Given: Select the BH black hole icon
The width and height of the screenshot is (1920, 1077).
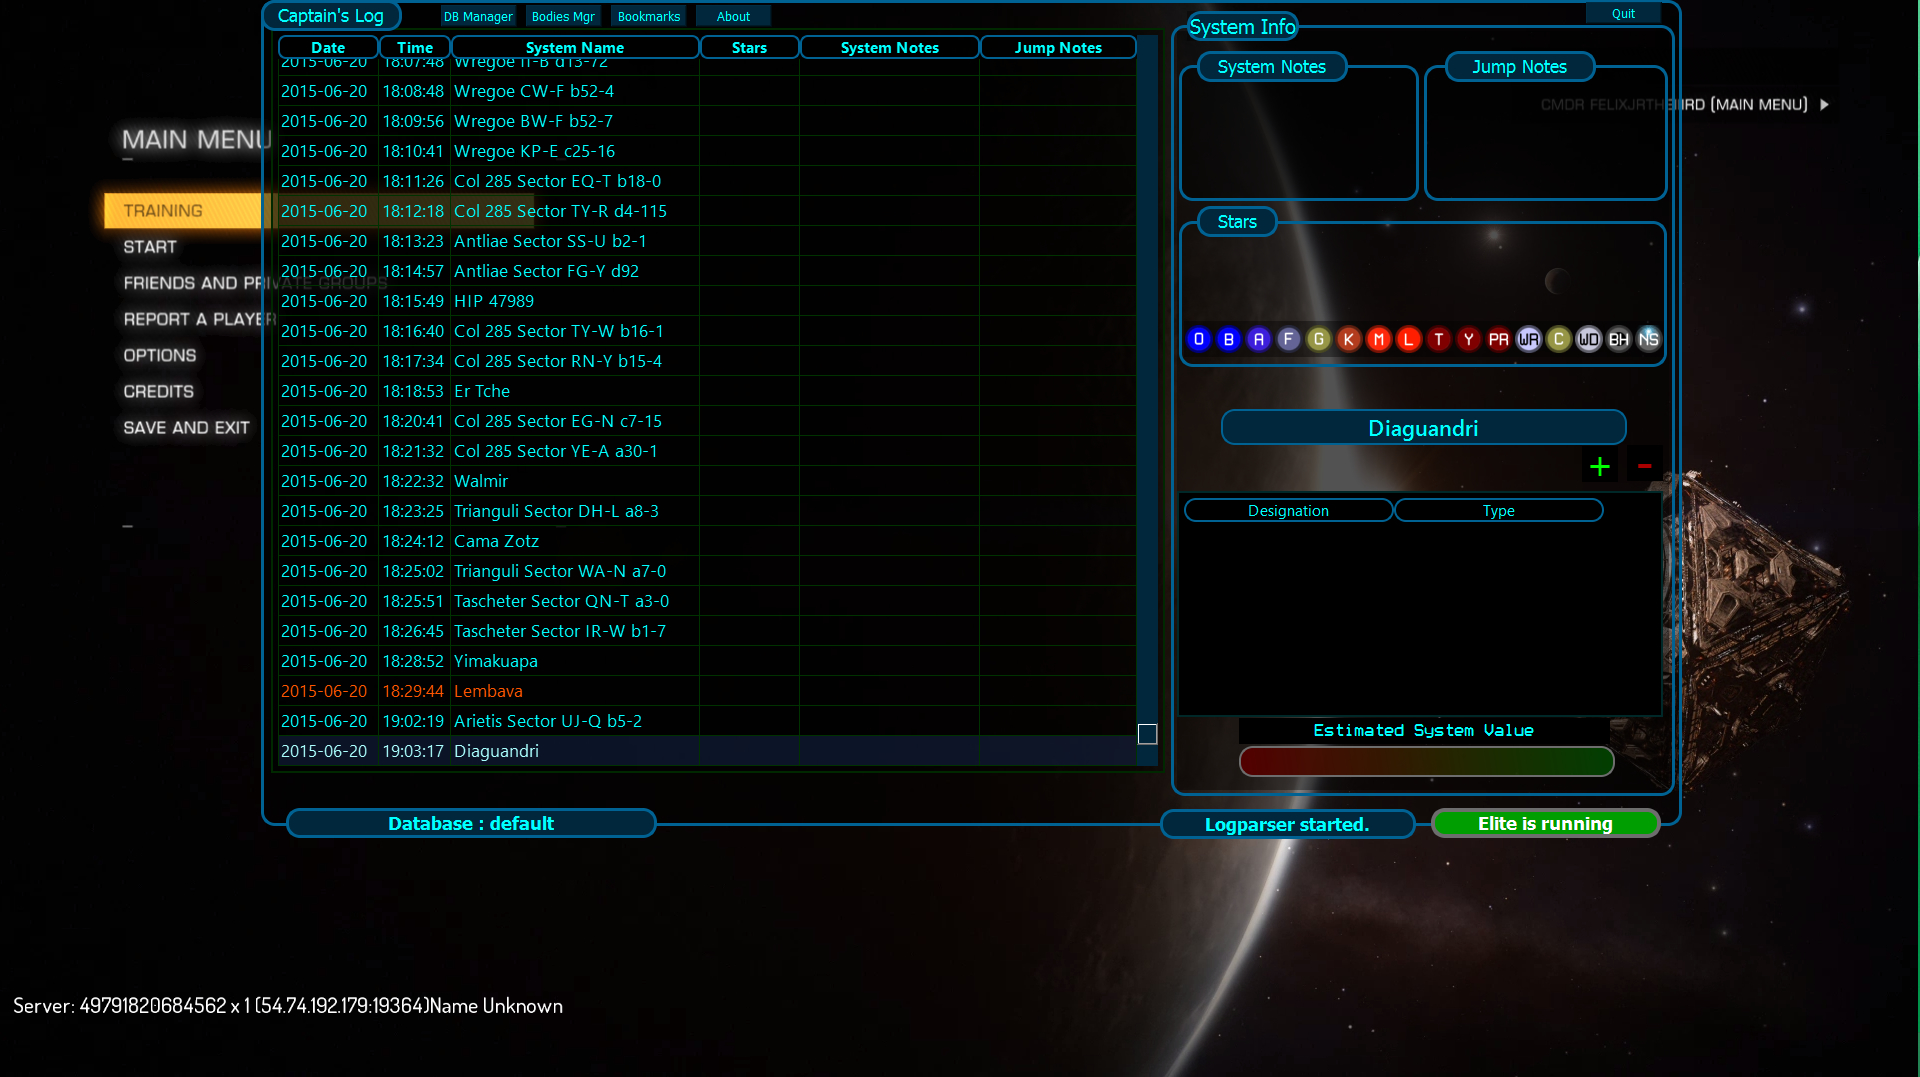Looking at the screenshot, I should [x=1619, y=340].
